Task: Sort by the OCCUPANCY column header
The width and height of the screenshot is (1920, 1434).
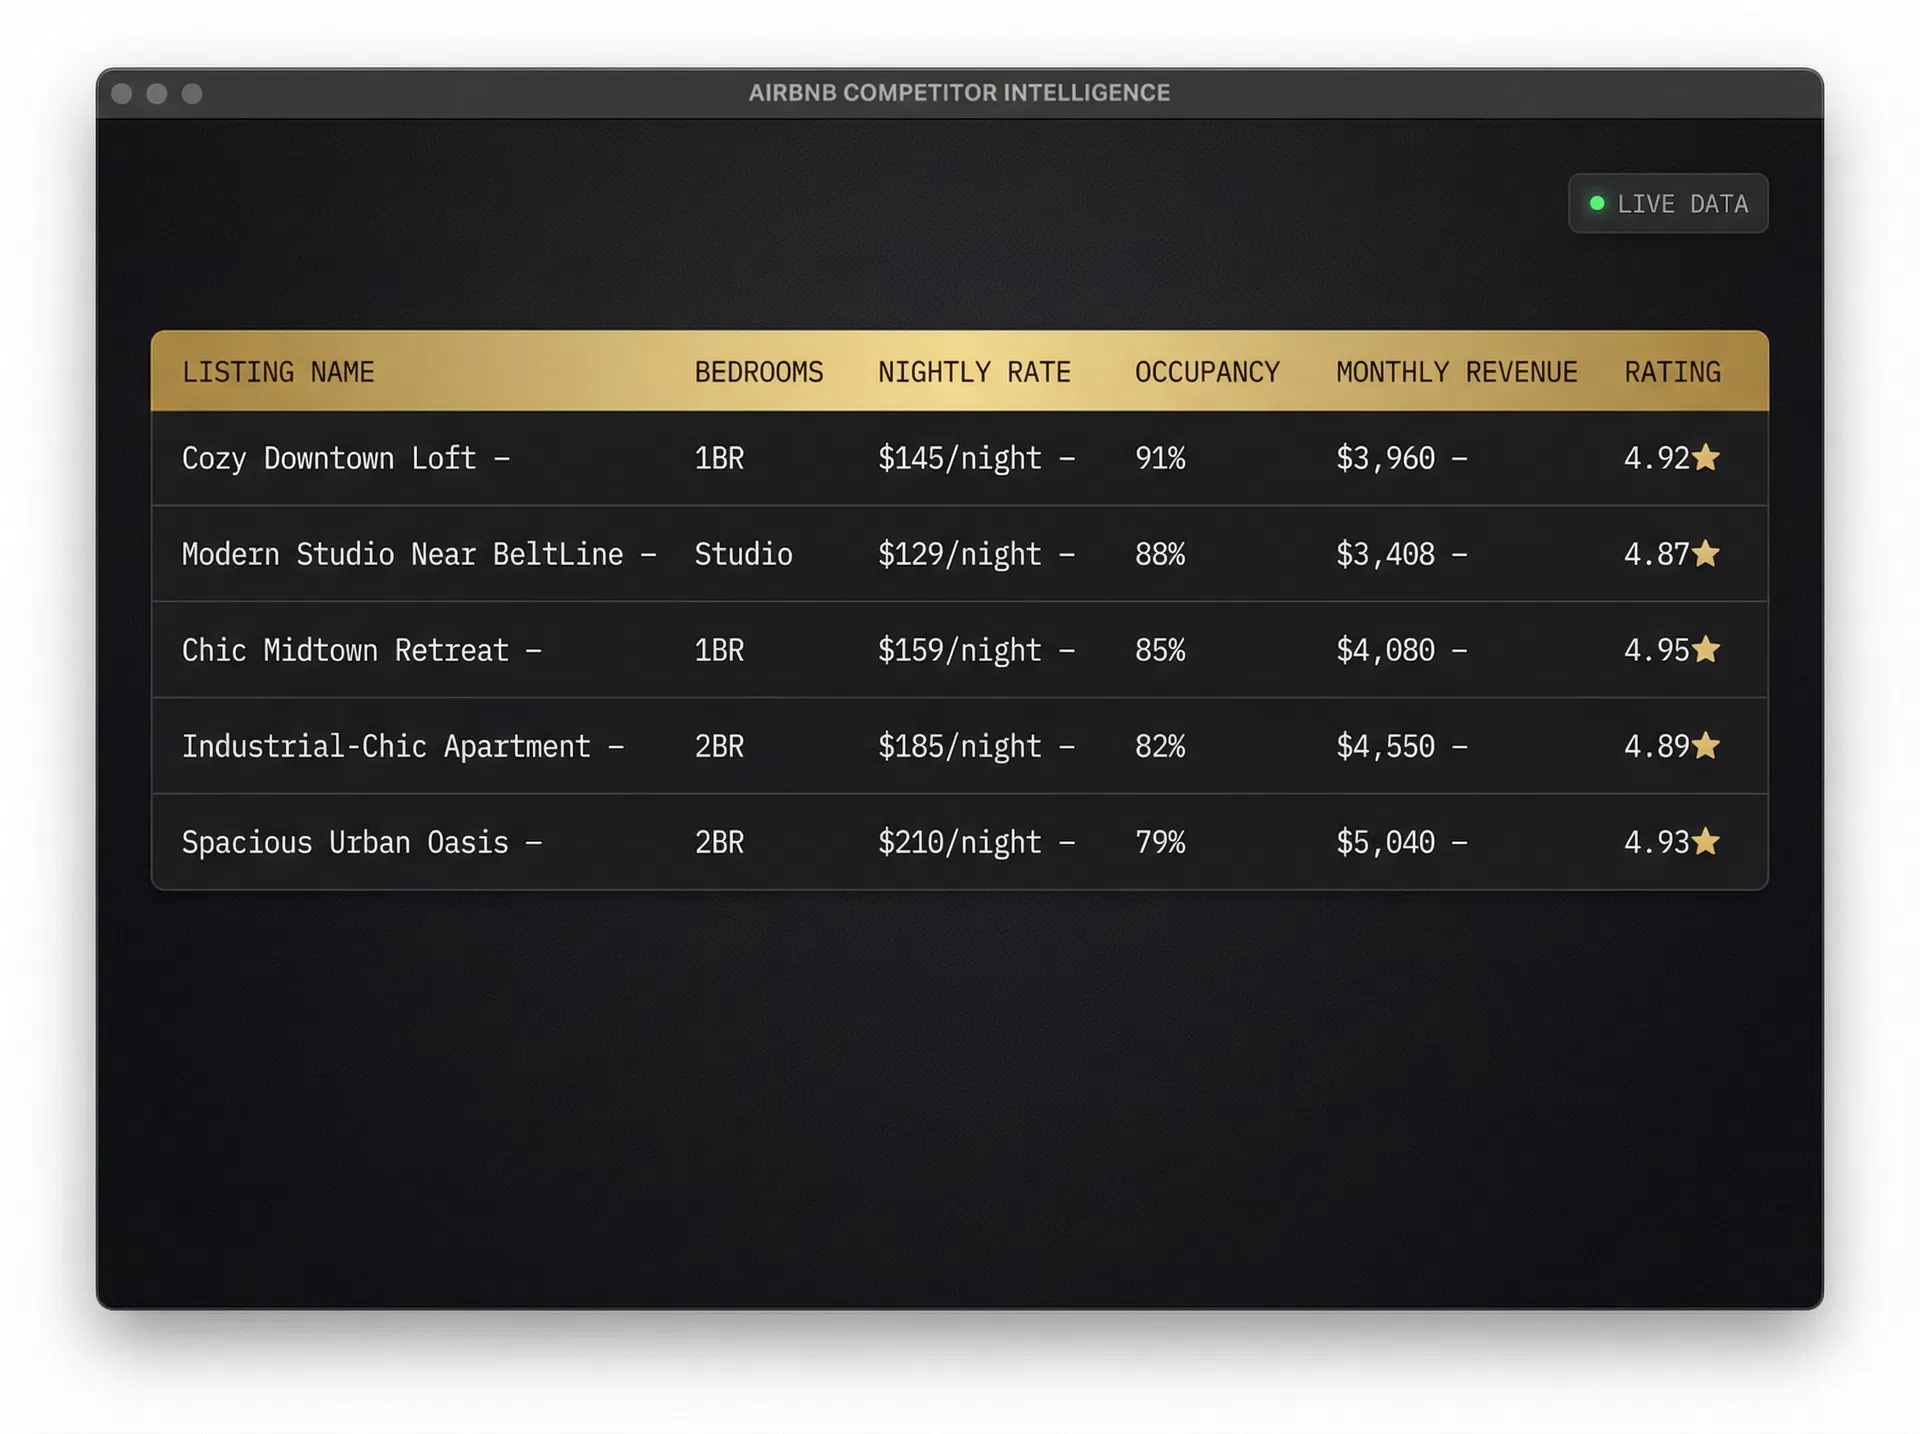Action: [x=1207, y=371]
